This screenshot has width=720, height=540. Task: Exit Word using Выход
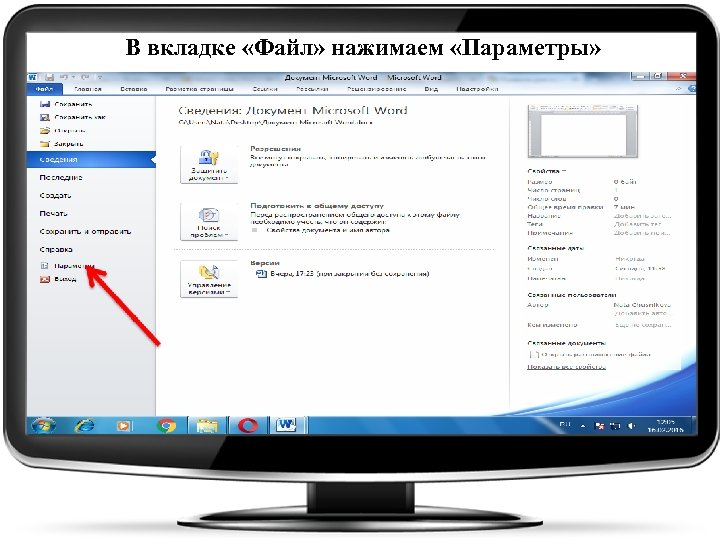(58, 279)
